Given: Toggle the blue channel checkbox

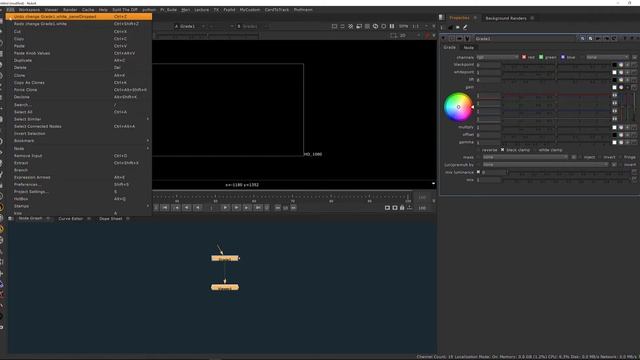Looking at the screenshot, I should [563, 57].
